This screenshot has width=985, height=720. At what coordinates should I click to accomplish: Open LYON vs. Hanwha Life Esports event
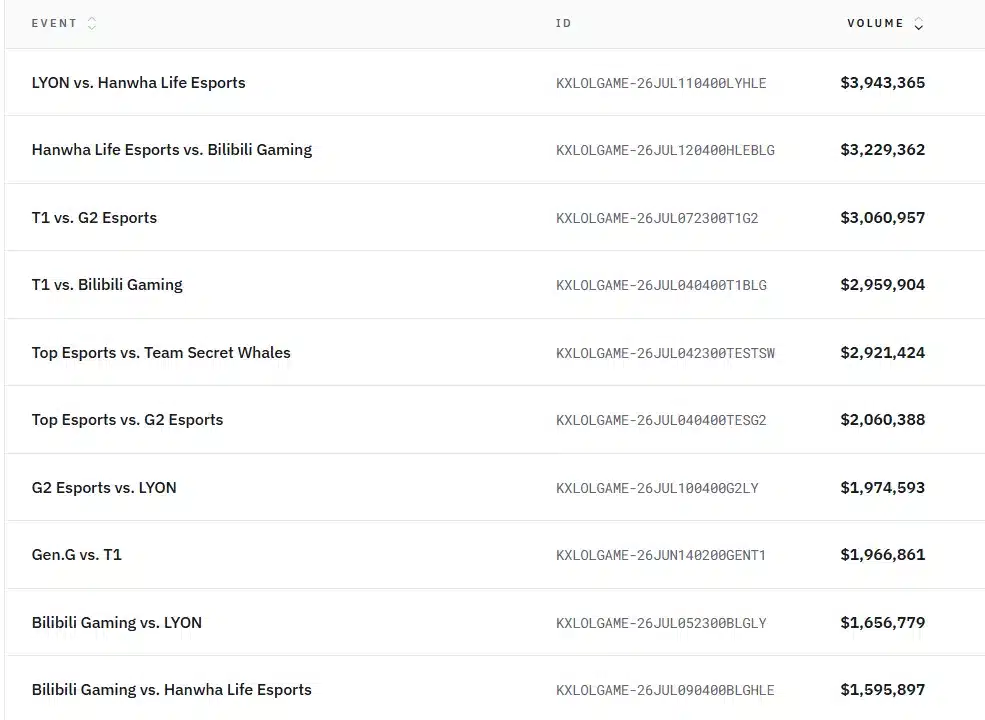pos(138,83)
